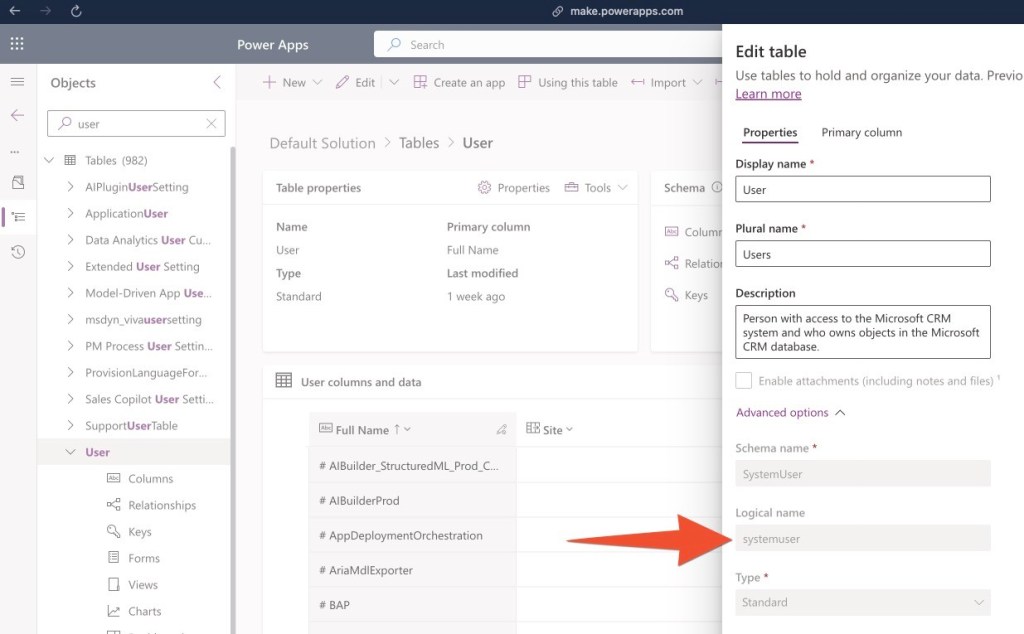1024x634 pixels.
Task: Clear the objects search box with X
Action: (x=211, y=124)
